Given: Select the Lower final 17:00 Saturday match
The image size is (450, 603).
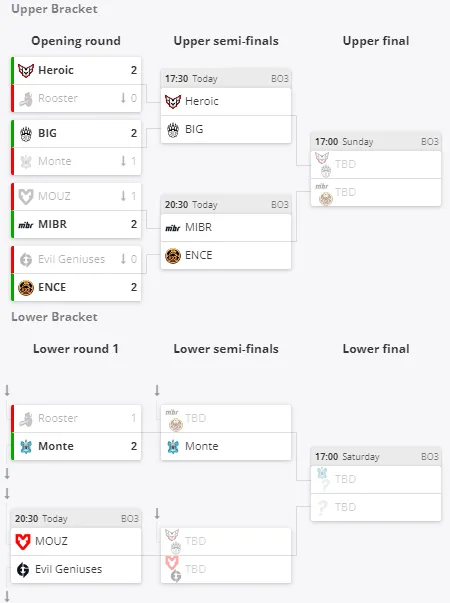Looking at the screenshot, I should click(376, 484).
